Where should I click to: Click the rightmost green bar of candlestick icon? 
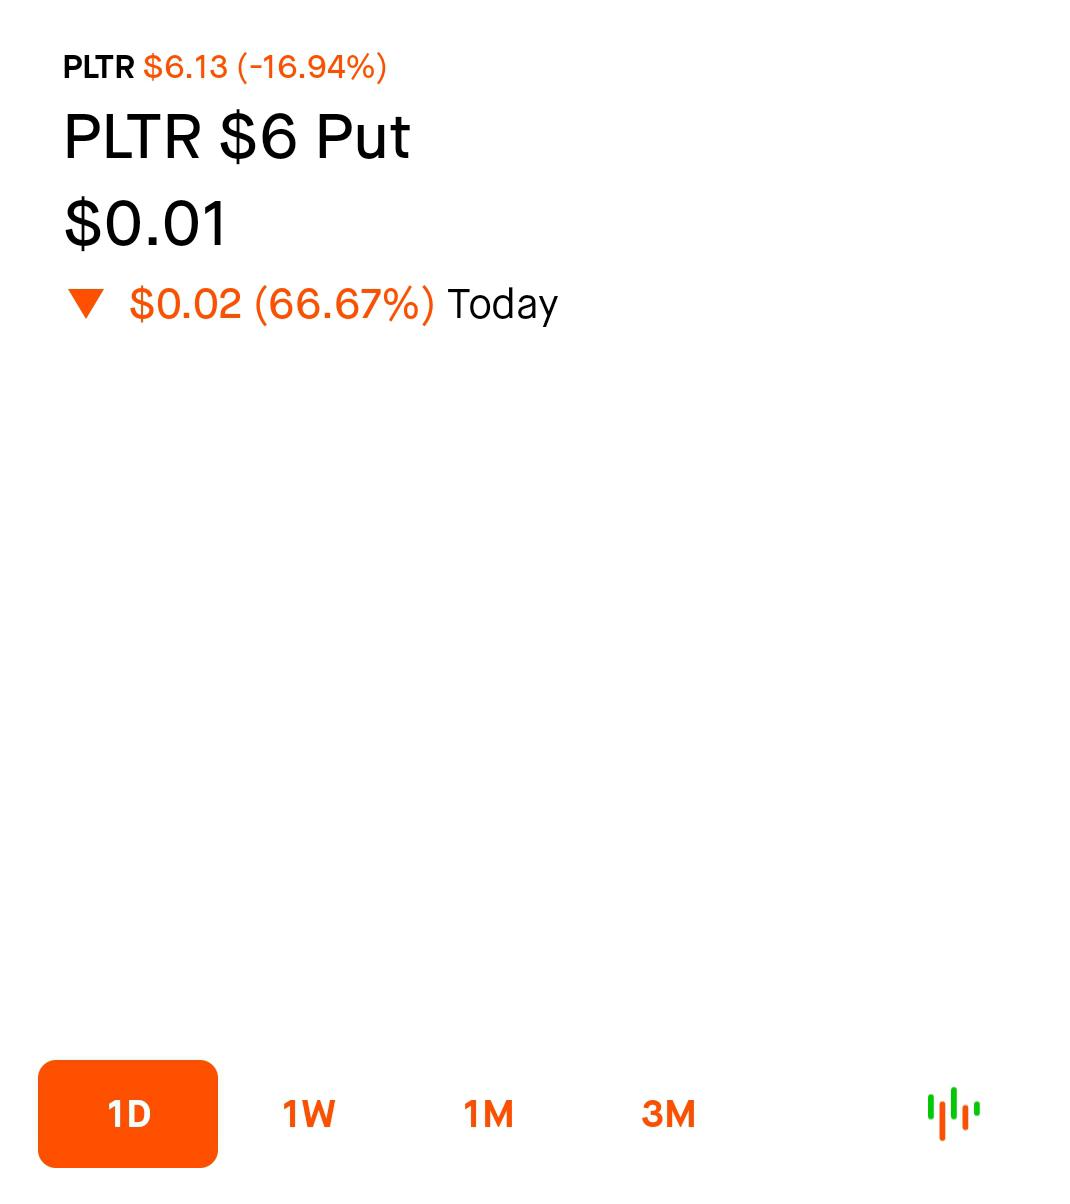pyautogui.click(x=977, y=1108)
